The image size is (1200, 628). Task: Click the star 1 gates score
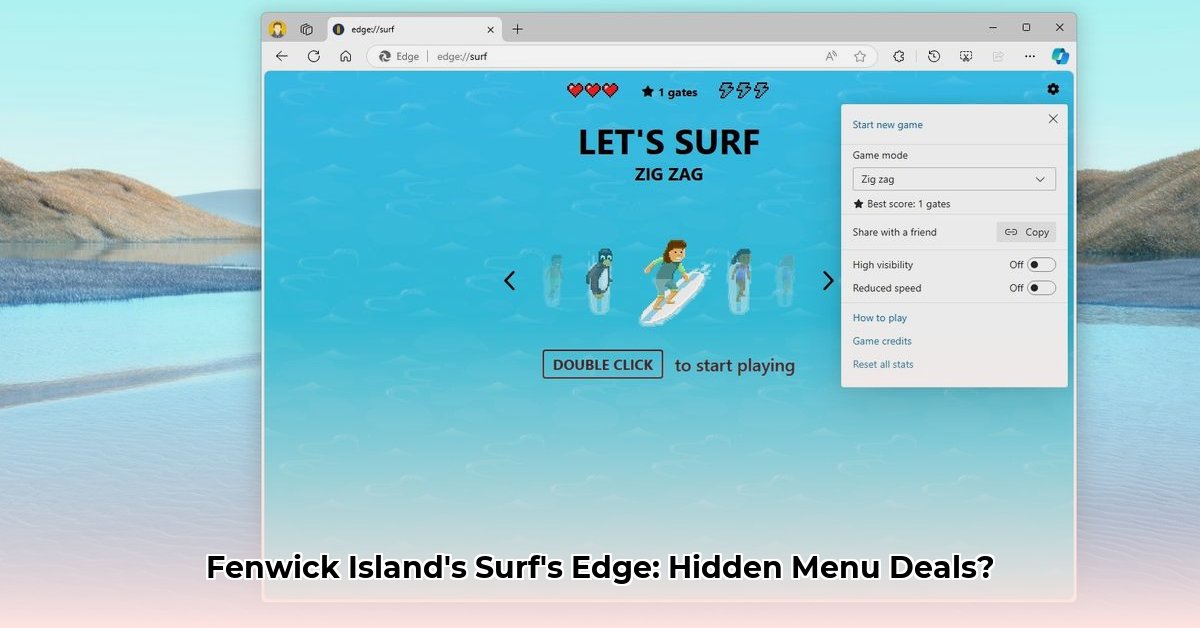(670, 92)
